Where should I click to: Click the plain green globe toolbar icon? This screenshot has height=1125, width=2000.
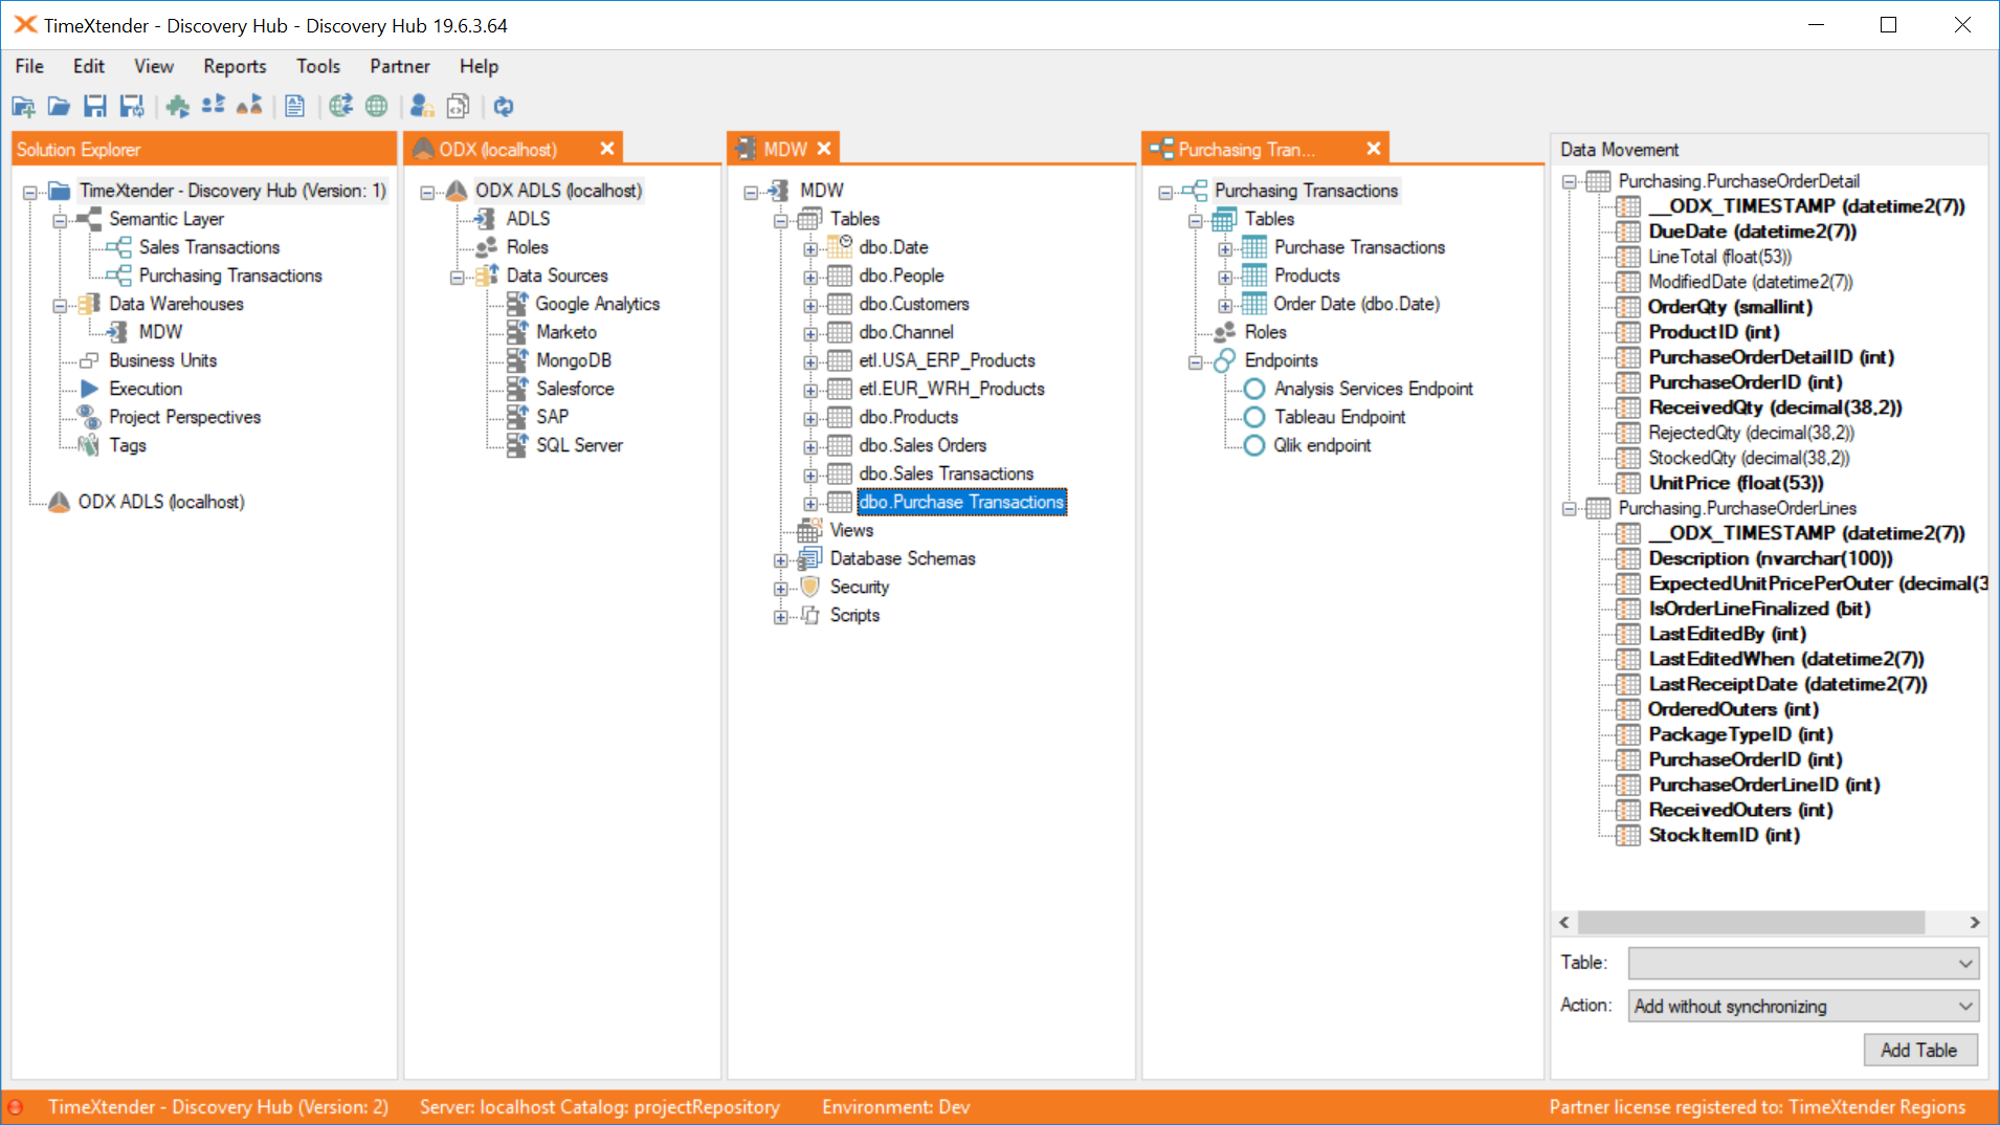click(376, 106)
